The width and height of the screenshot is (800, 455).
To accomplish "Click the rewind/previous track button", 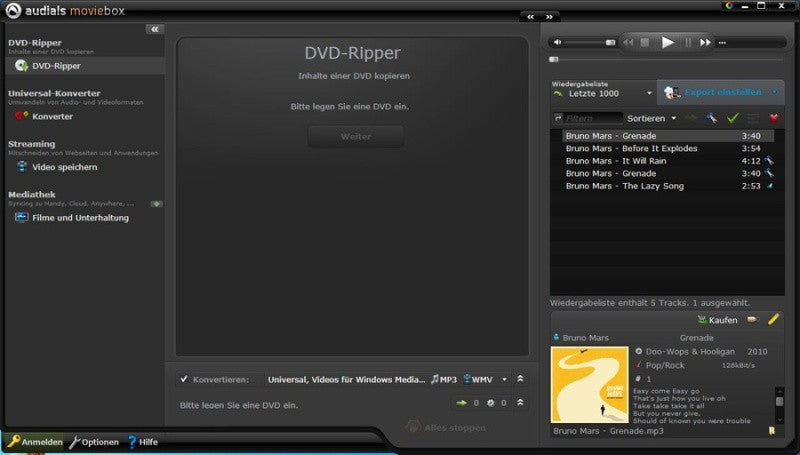I will click(628, 42).
